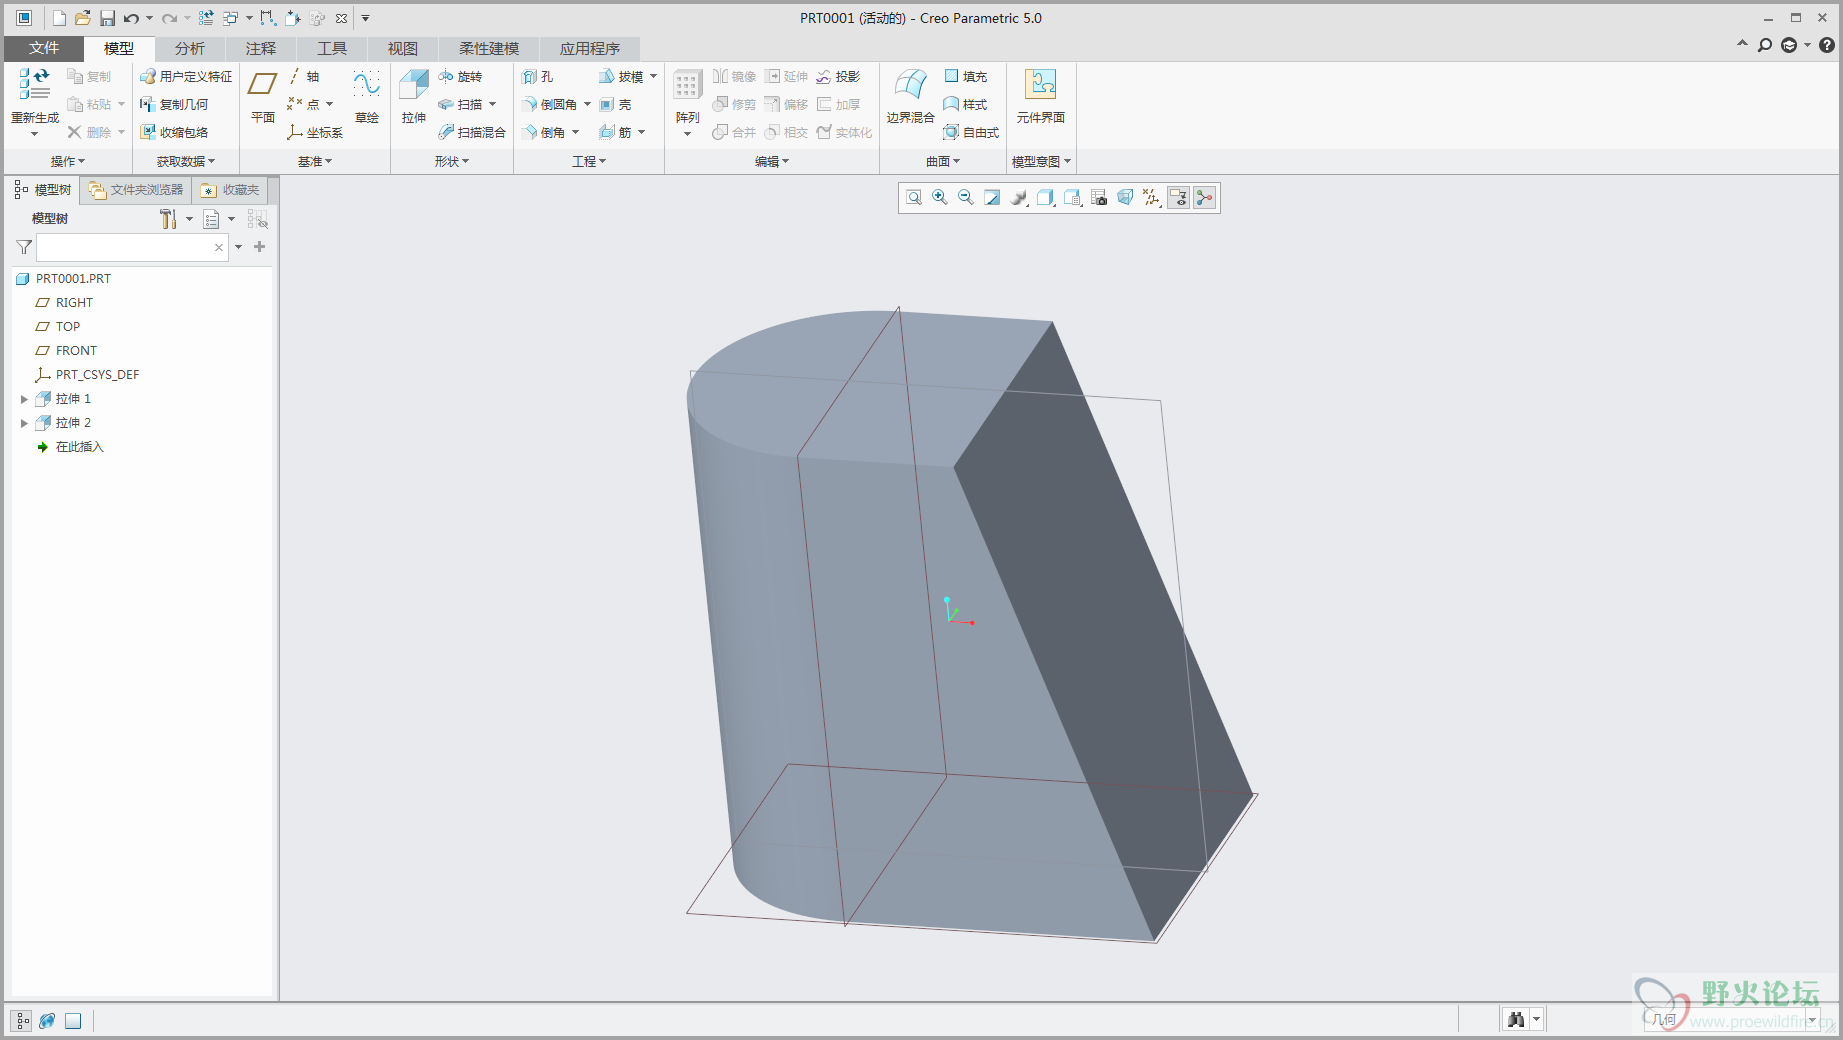
Task: Select the Revolve (旋转) tool
Action: 460,76
